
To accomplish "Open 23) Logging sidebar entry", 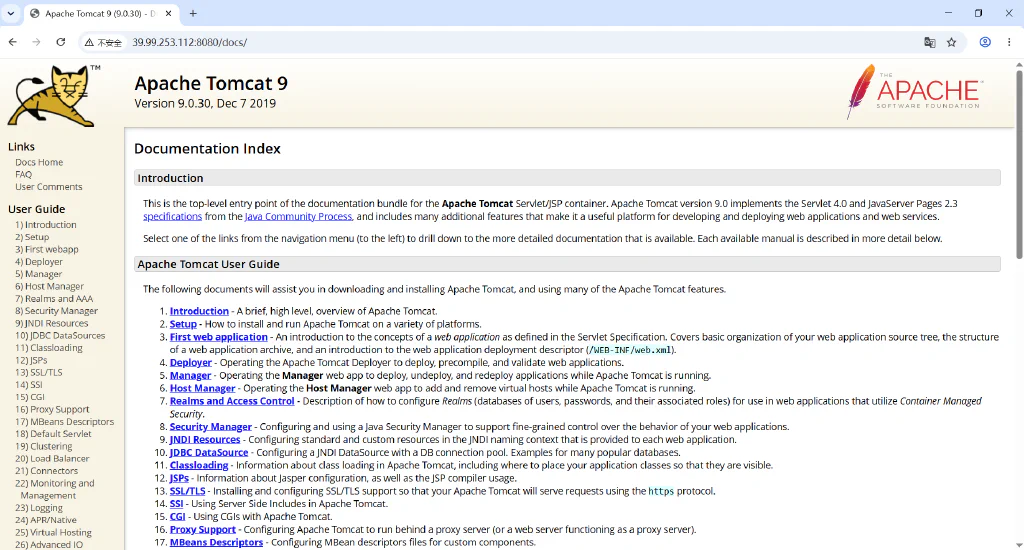I will tap(39, 508).
